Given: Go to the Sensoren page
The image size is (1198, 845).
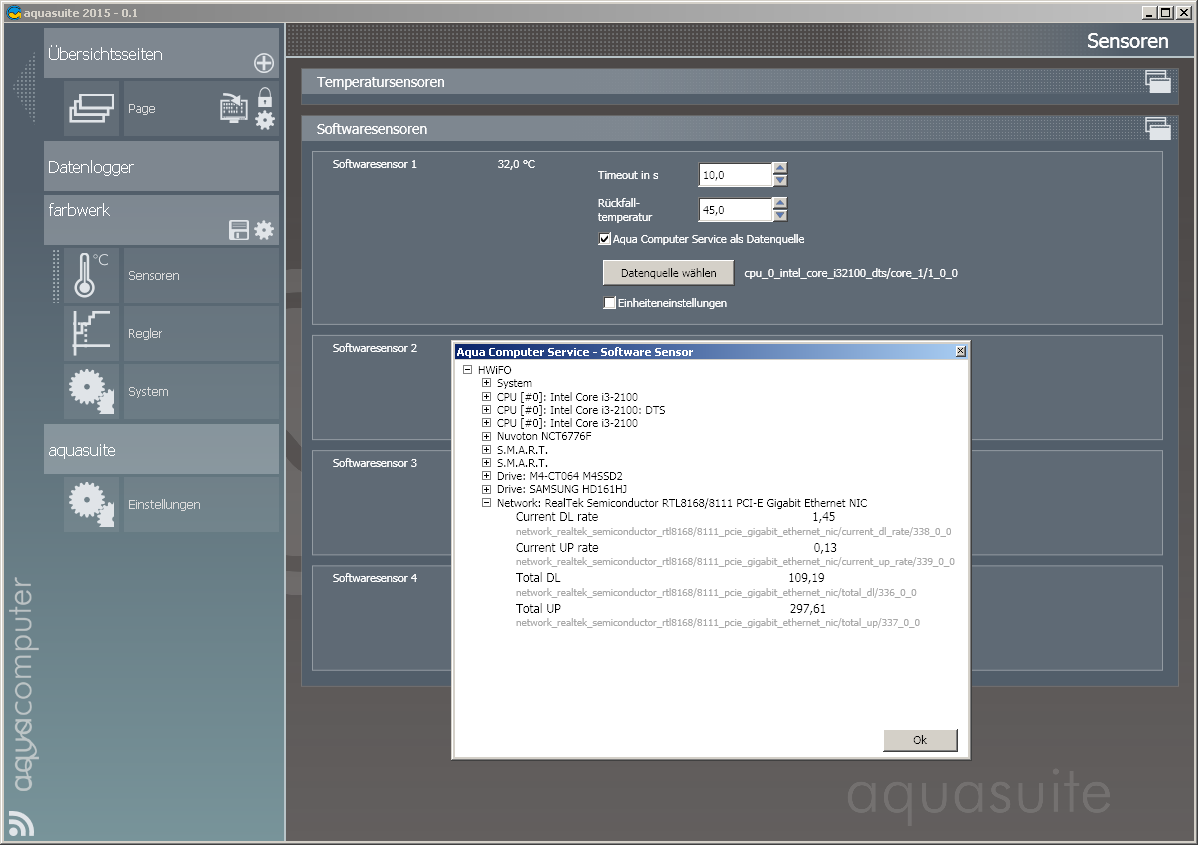Looking at the screenshot, I should click(201, 275).
